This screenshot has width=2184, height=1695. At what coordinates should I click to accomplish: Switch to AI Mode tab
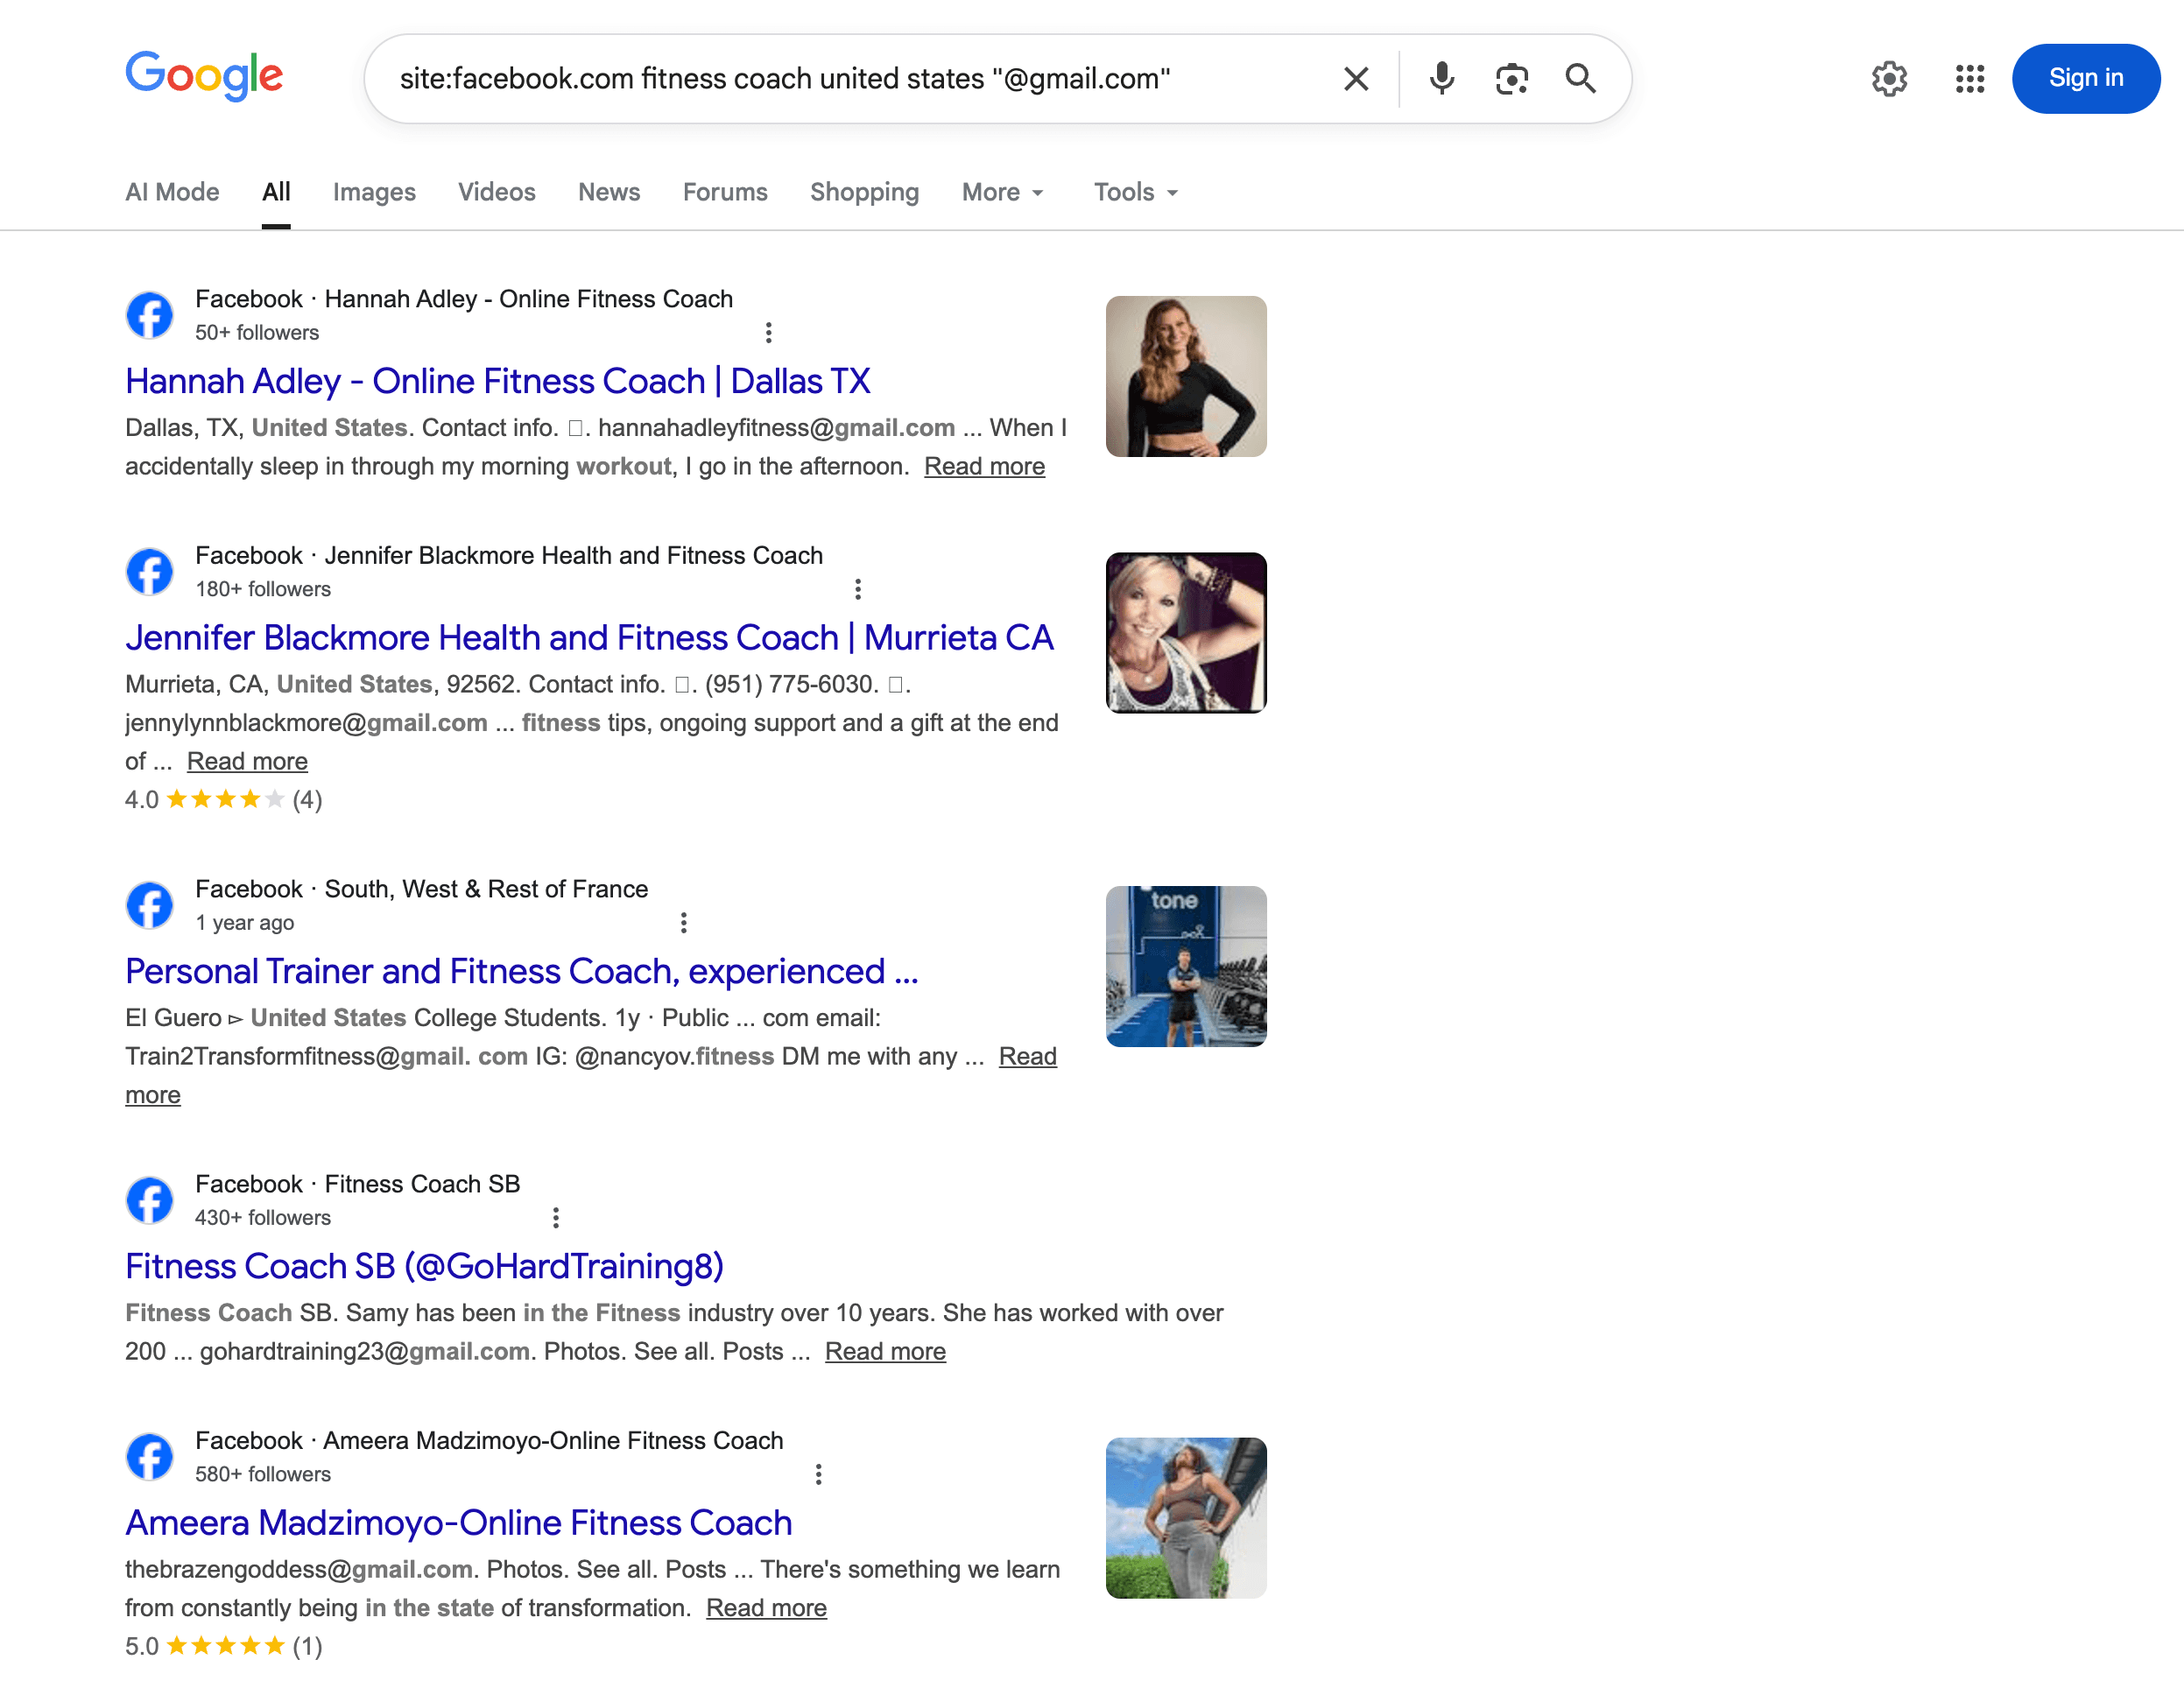[x=172, y=191]
